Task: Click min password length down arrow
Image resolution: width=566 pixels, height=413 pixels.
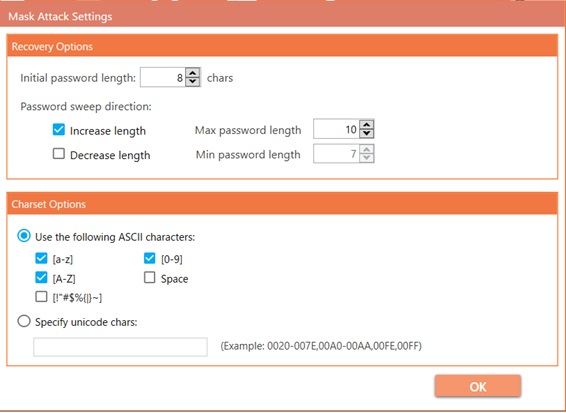Action: tap(367, 158)
